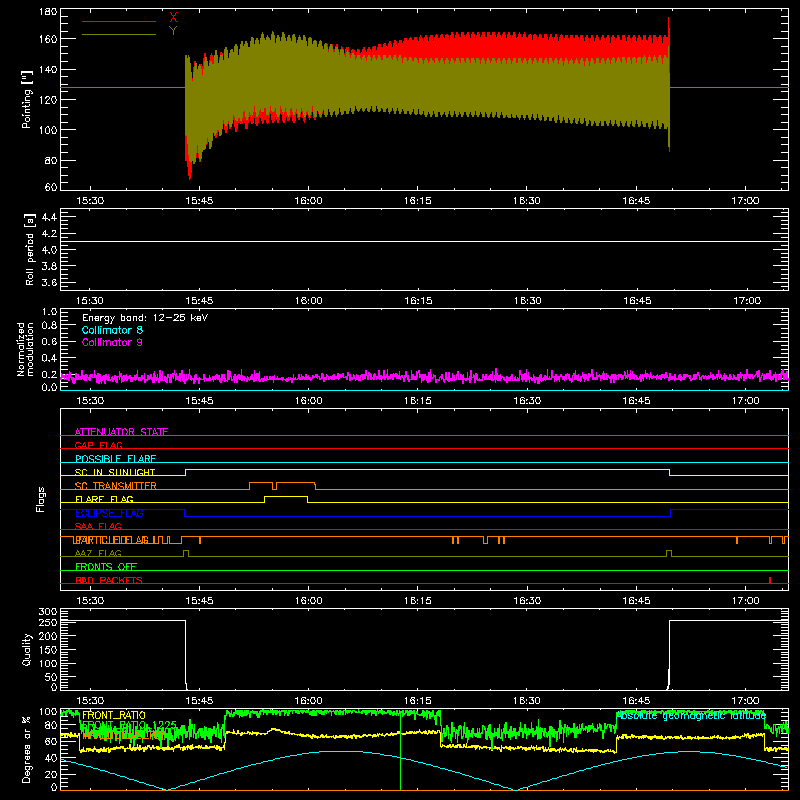Click the '300' value on quality axis

(x=48, y=612)
